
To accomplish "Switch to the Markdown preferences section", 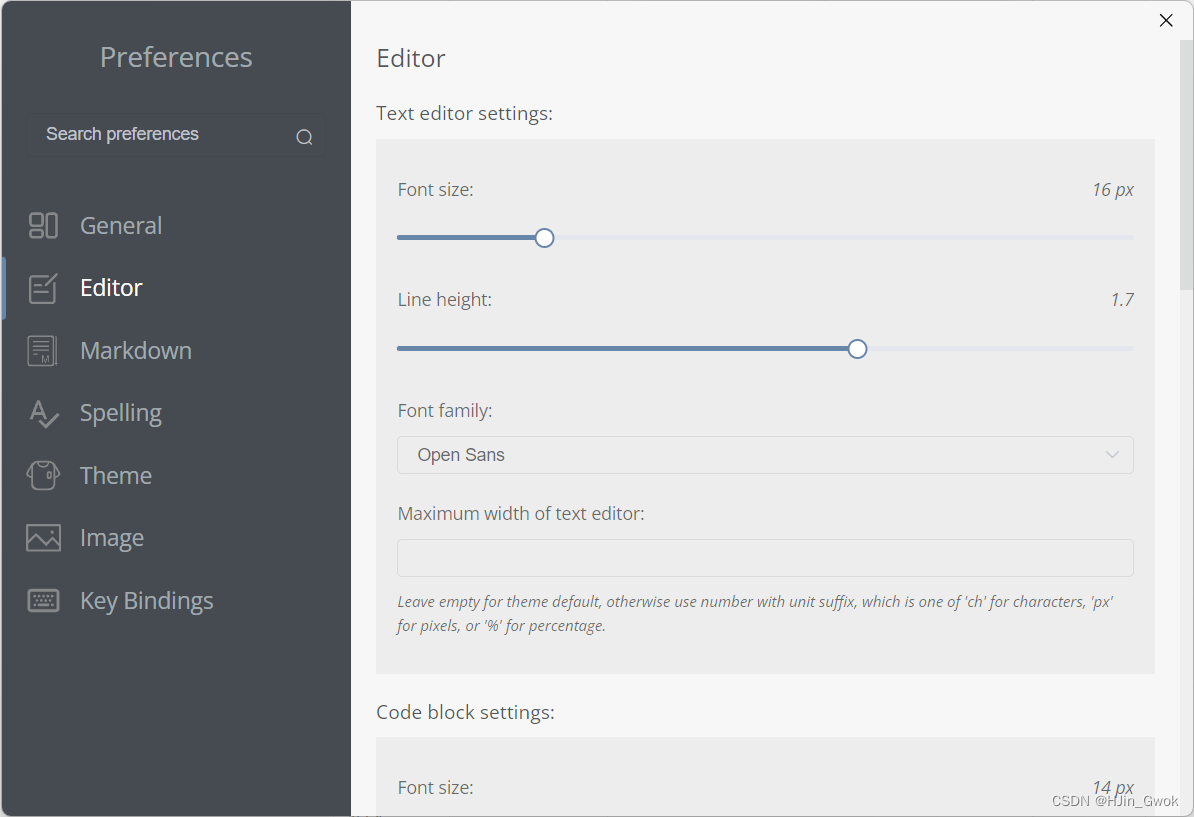I will [x=136, y=351].
